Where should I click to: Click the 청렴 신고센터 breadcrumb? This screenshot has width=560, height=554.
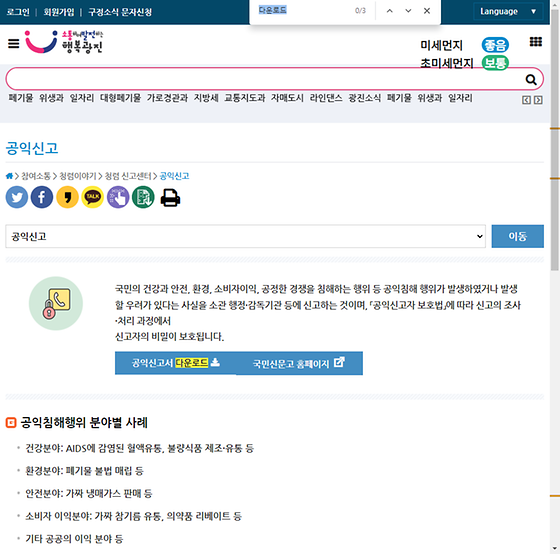coord(128,176)
